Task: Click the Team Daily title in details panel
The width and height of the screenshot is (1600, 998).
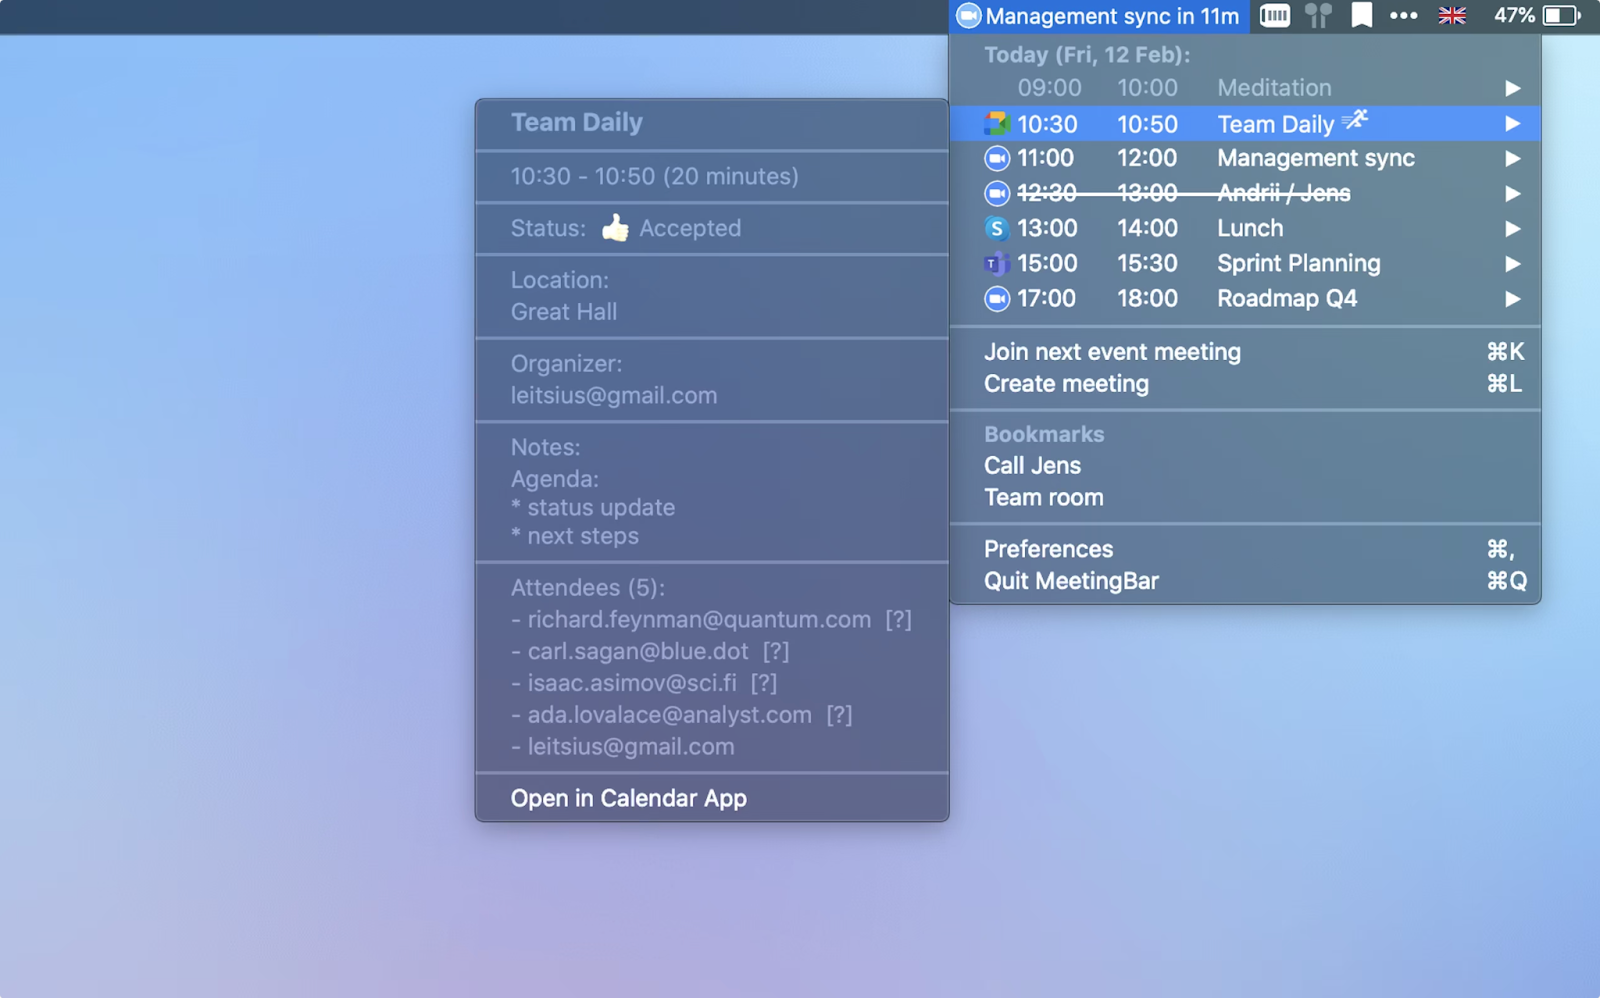Action: click(577, 123)
